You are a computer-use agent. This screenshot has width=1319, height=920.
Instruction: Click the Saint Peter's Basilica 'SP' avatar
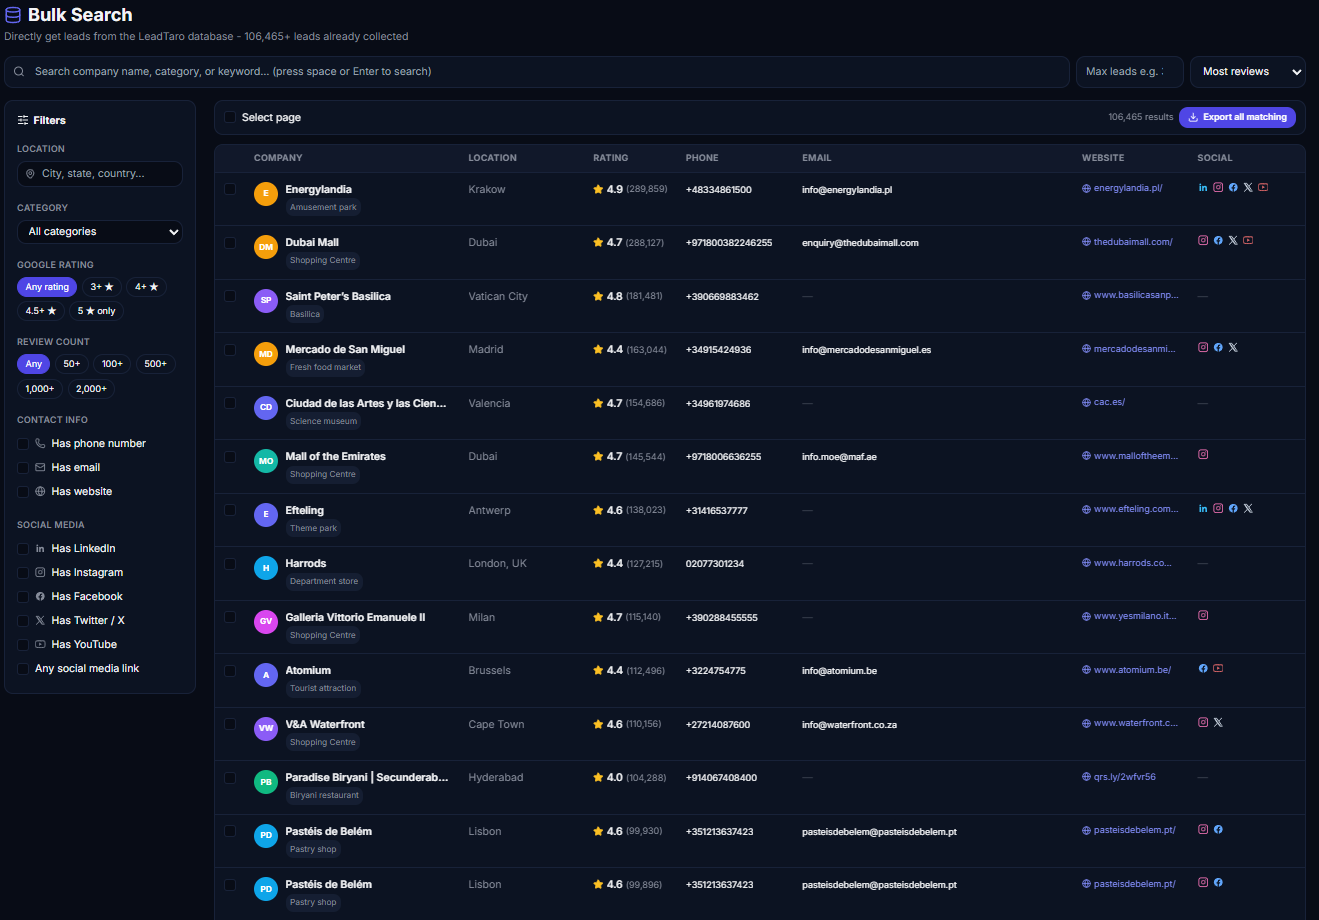click(265, 301)
